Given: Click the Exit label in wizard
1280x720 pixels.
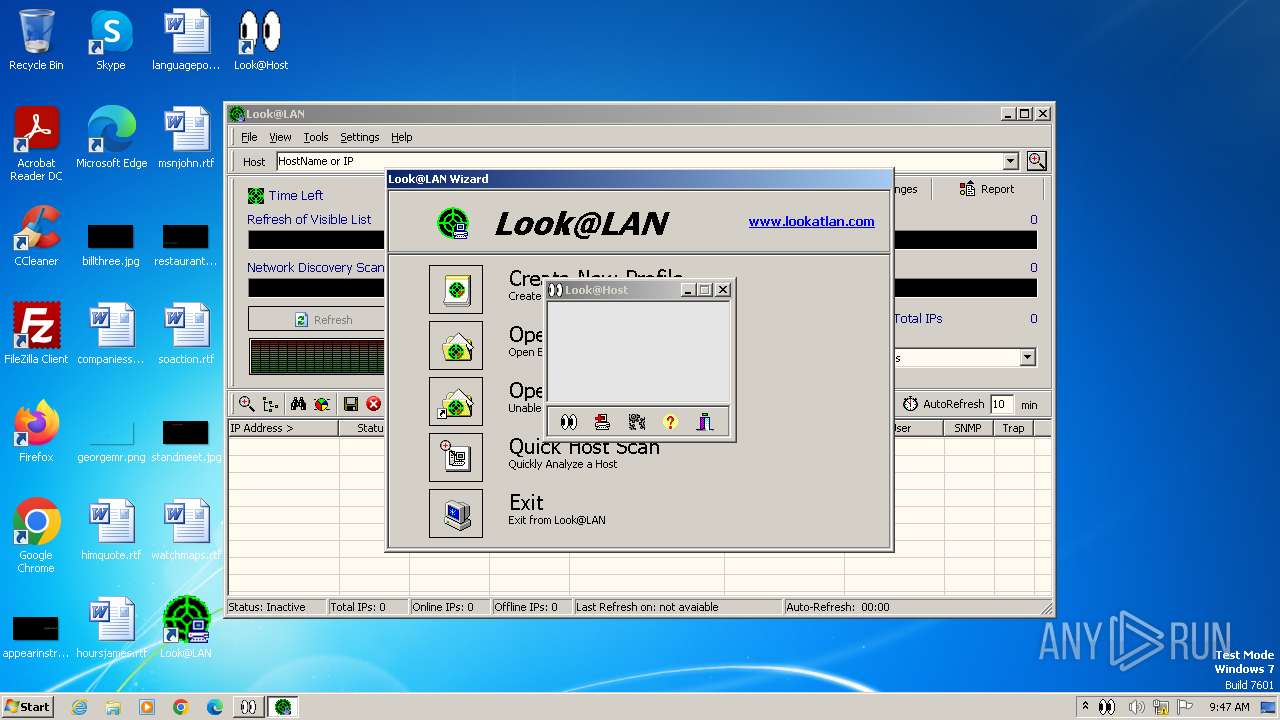Looking at the screenshot, I should click(x=526, y=503).
